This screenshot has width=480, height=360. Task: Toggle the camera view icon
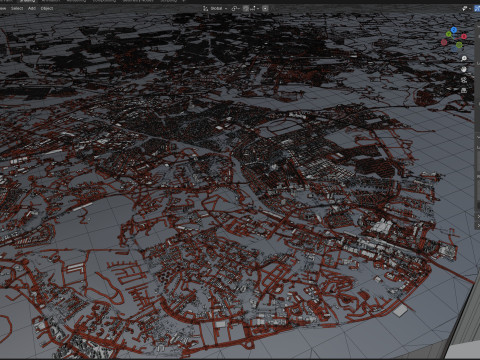pyautogui.click(x=464, y=80)
